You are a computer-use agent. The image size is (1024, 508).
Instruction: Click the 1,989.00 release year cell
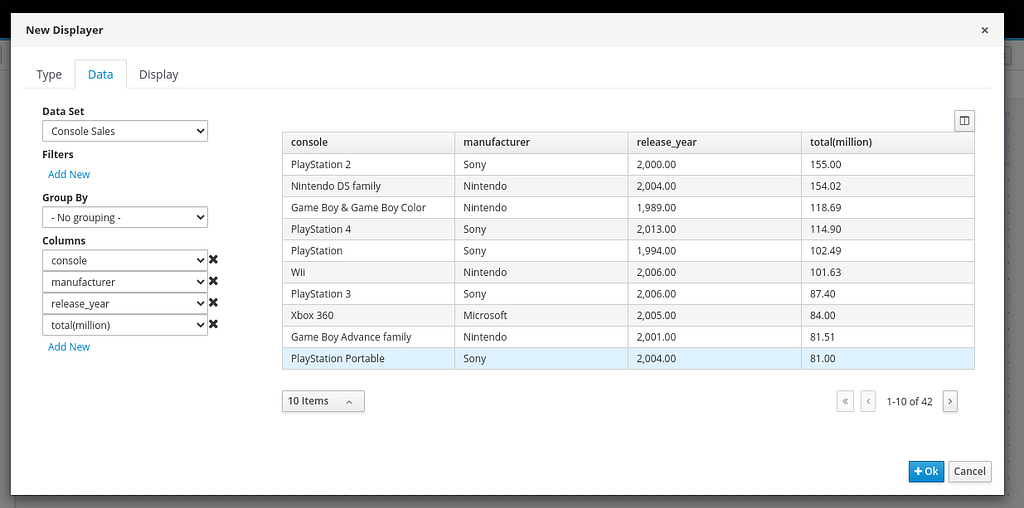[714, 208]
